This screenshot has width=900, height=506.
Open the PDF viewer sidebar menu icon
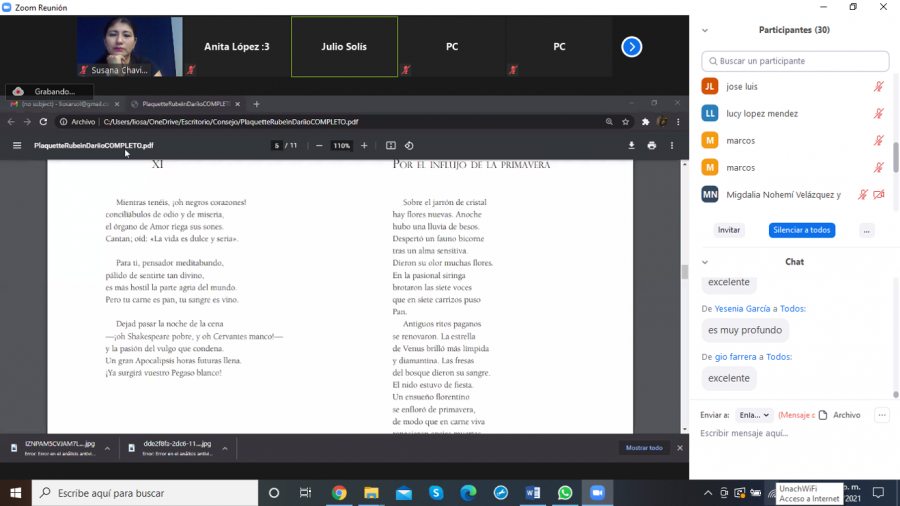tap(17, 146)
